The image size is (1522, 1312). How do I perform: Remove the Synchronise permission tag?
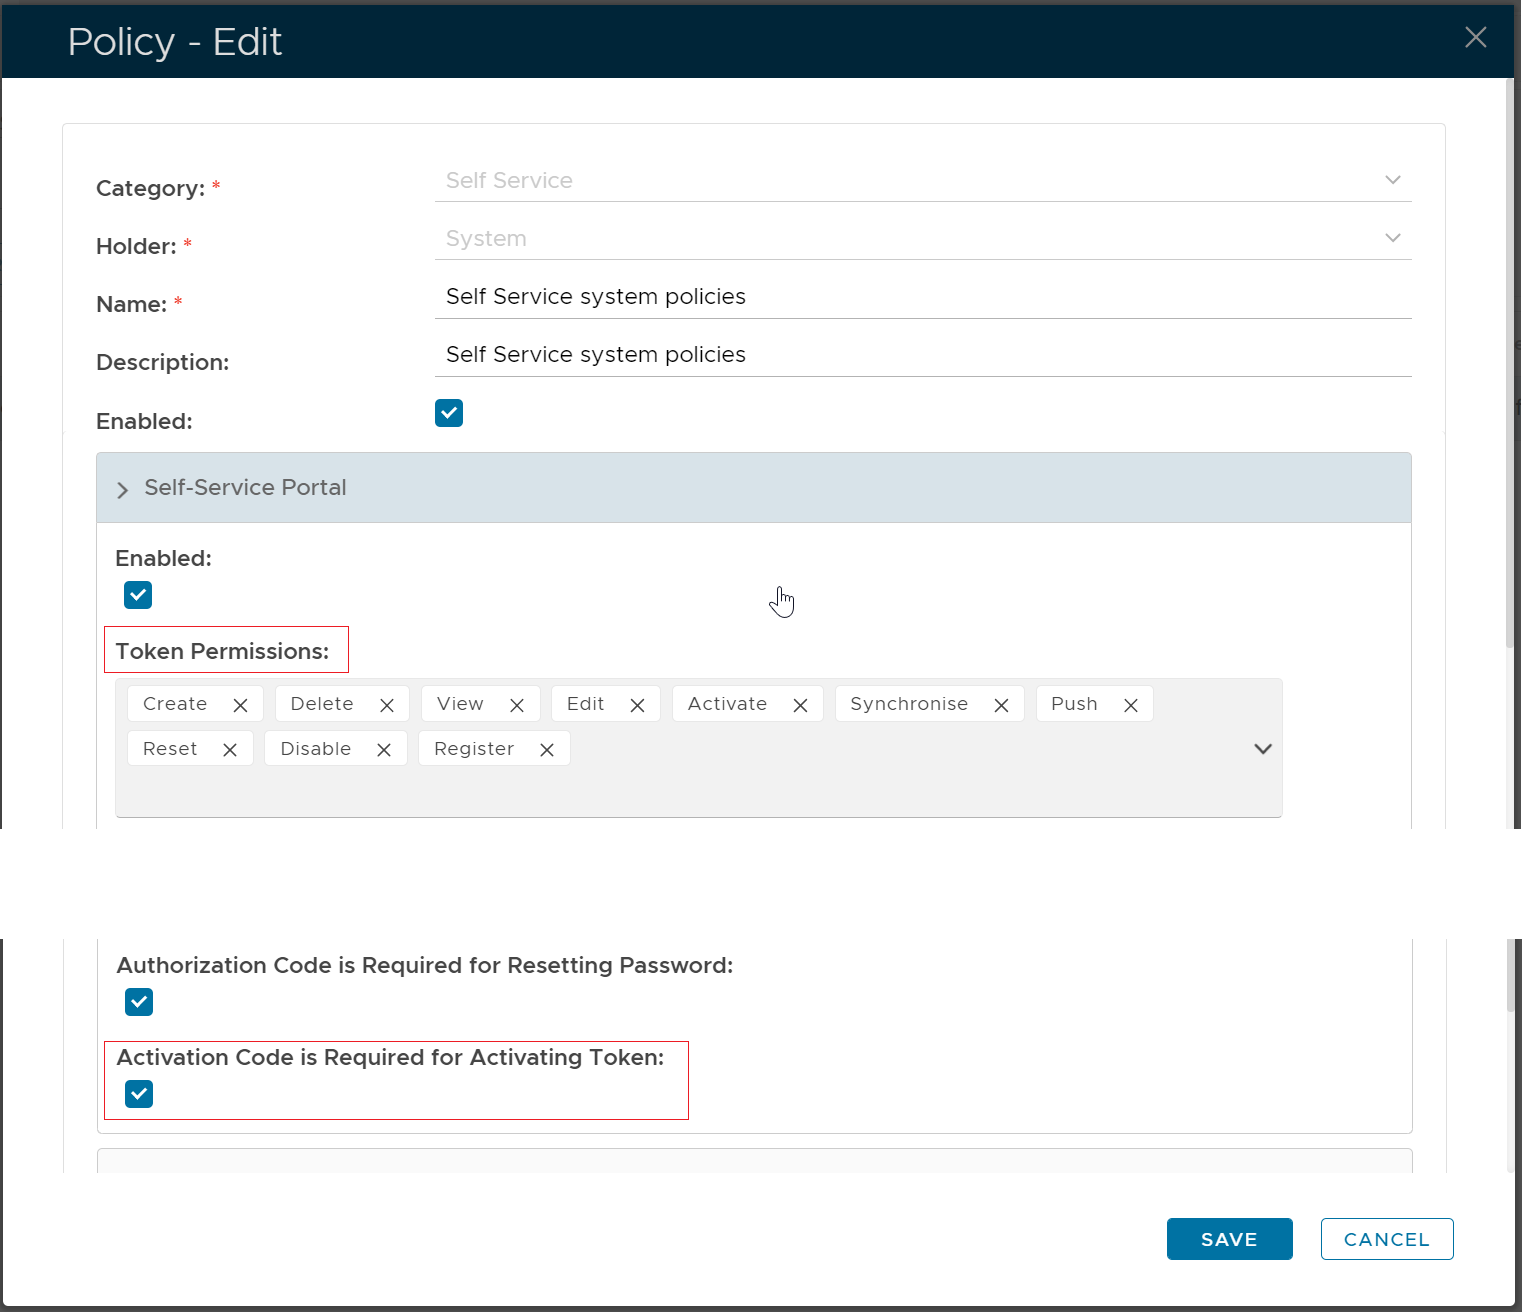1001,705
